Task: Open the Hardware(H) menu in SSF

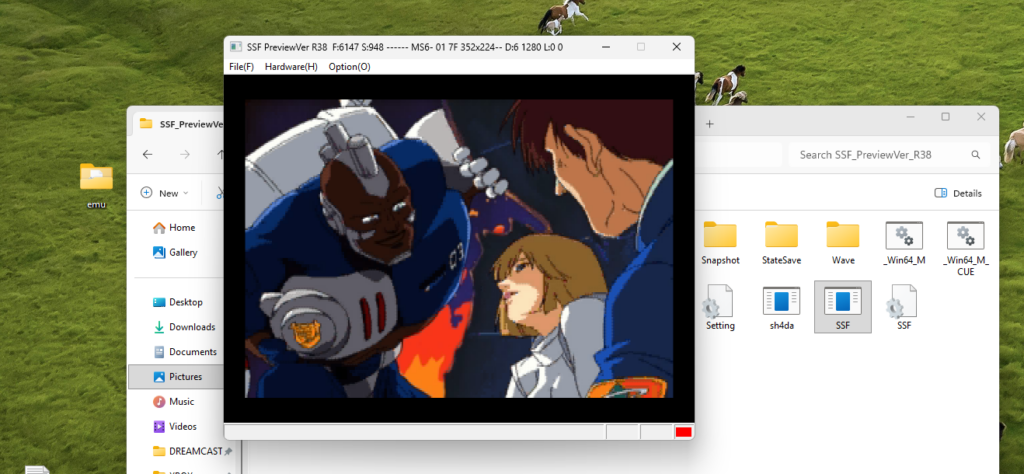Action: (291, 67)
